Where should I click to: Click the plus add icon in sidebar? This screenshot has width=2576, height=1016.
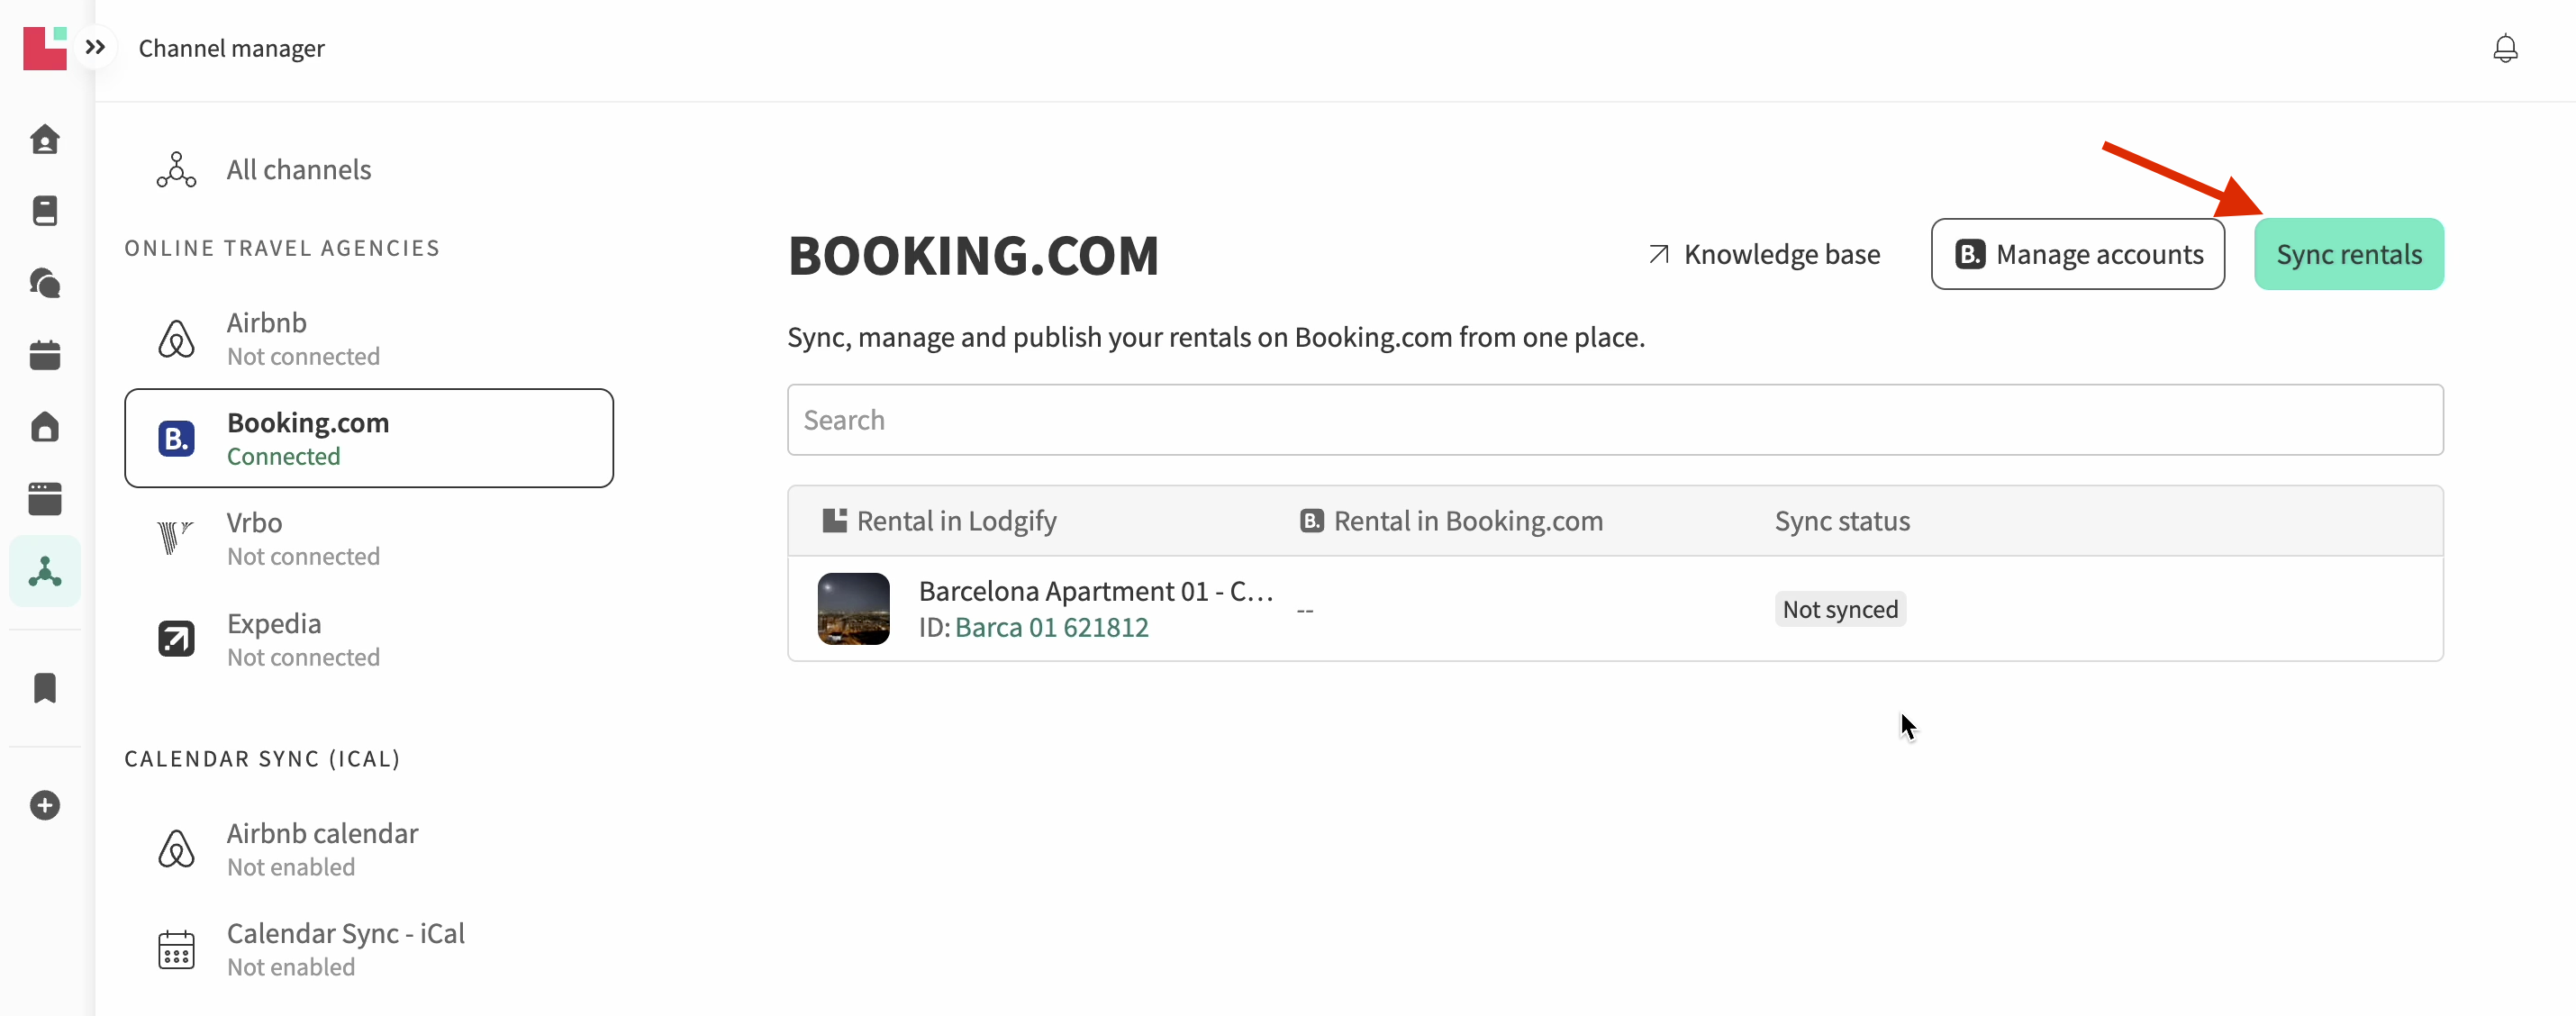click(45, 805)
